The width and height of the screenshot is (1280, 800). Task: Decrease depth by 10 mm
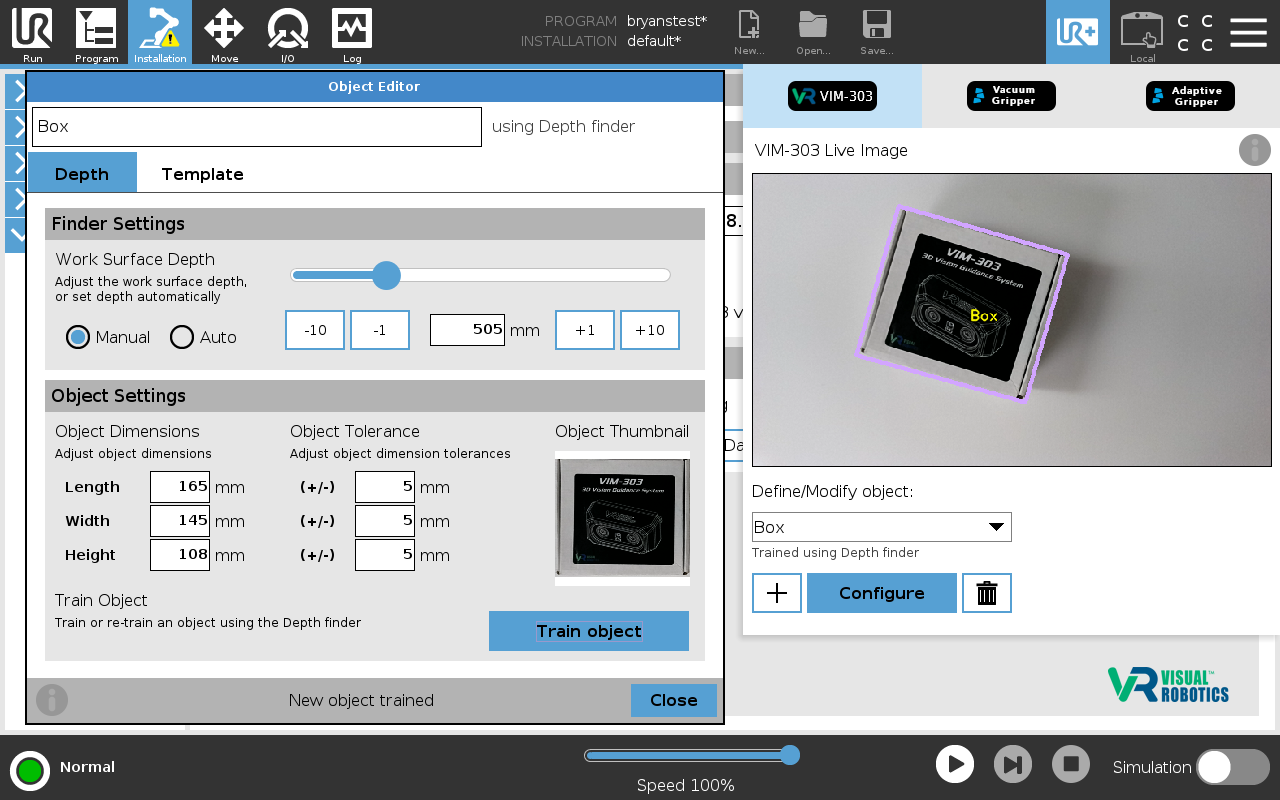coord(315,330)
